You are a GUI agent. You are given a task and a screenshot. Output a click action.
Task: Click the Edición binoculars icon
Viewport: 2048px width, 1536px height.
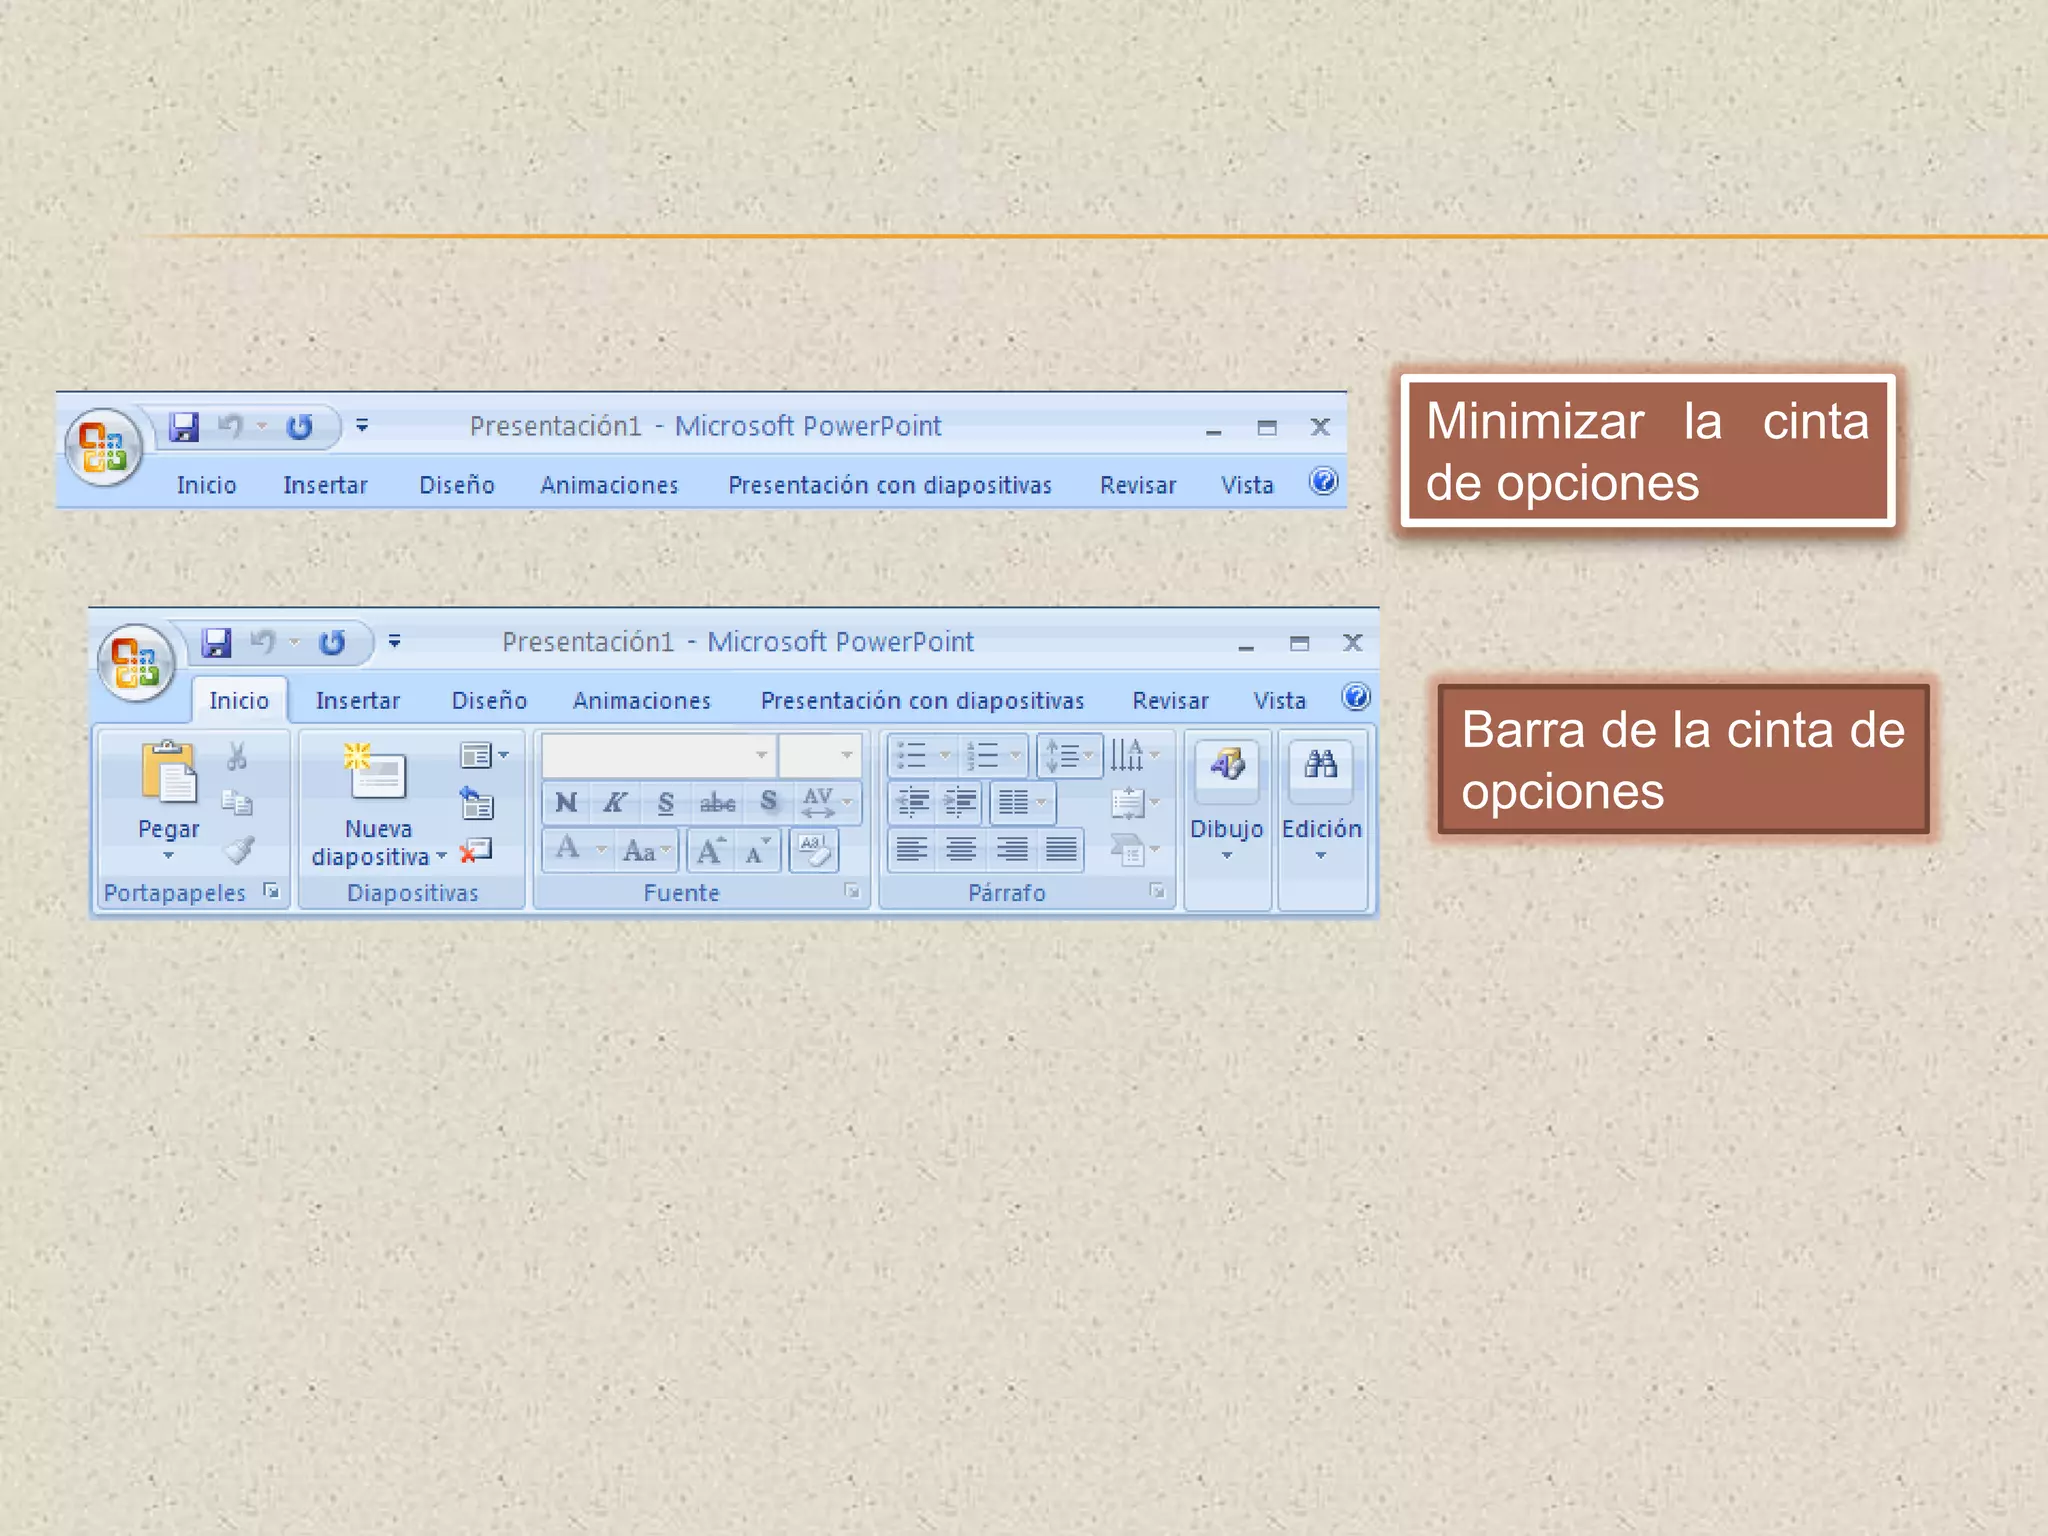point(1320,765)
